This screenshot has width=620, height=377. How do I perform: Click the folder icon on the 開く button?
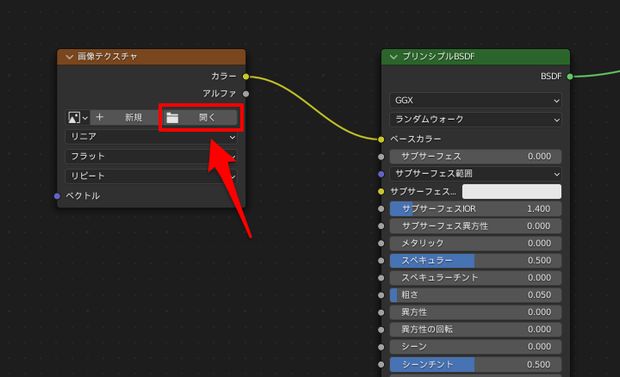coord(172,117)
